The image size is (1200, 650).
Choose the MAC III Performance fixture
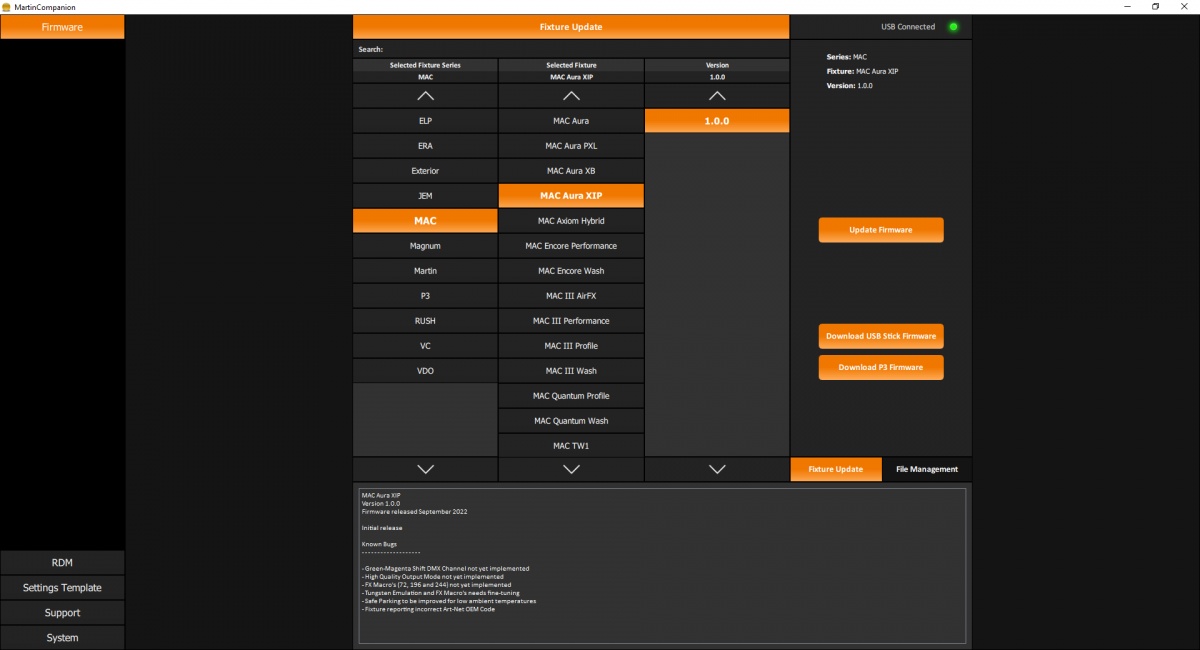pyautogui.click(x=571, y=321)
